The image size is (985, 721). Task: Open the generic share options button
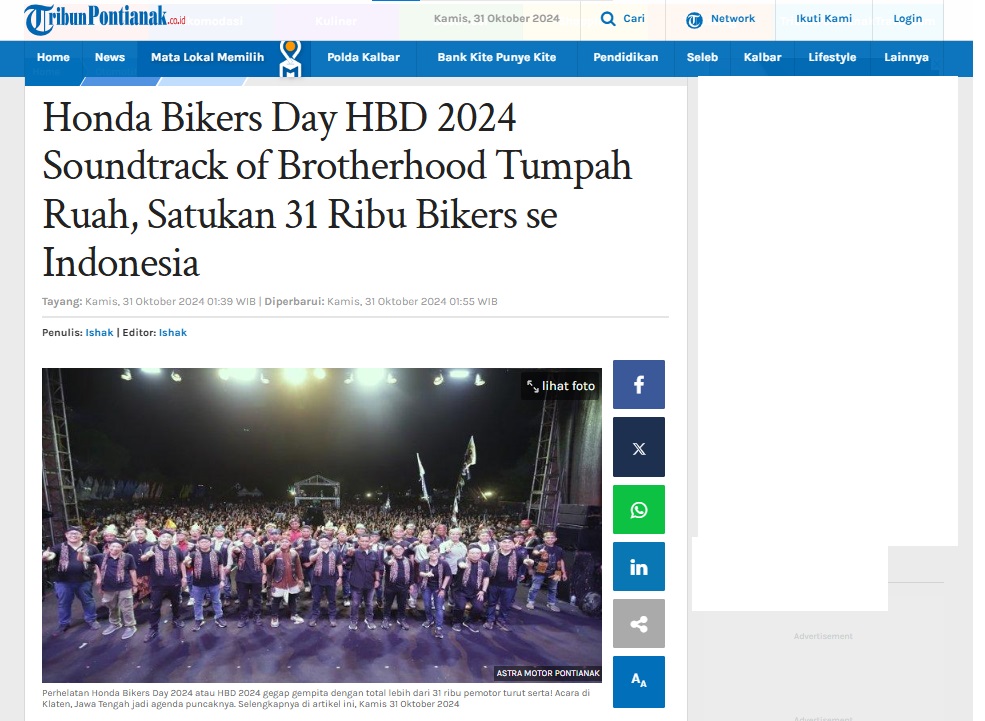(x=639, y=624)
